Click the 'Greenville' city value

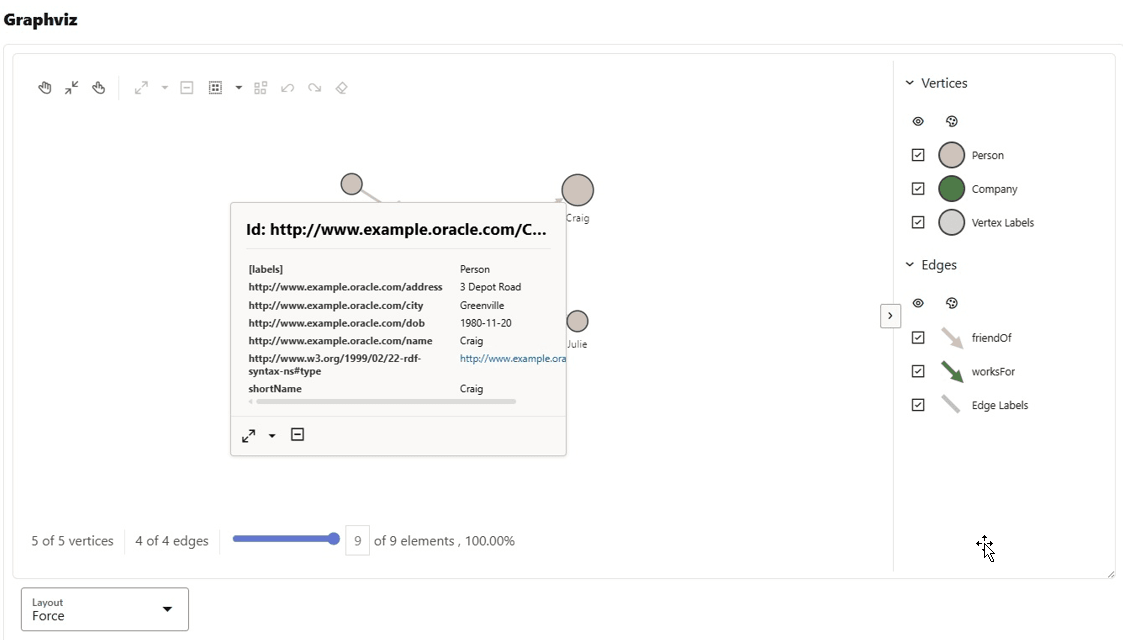point(482,306)
